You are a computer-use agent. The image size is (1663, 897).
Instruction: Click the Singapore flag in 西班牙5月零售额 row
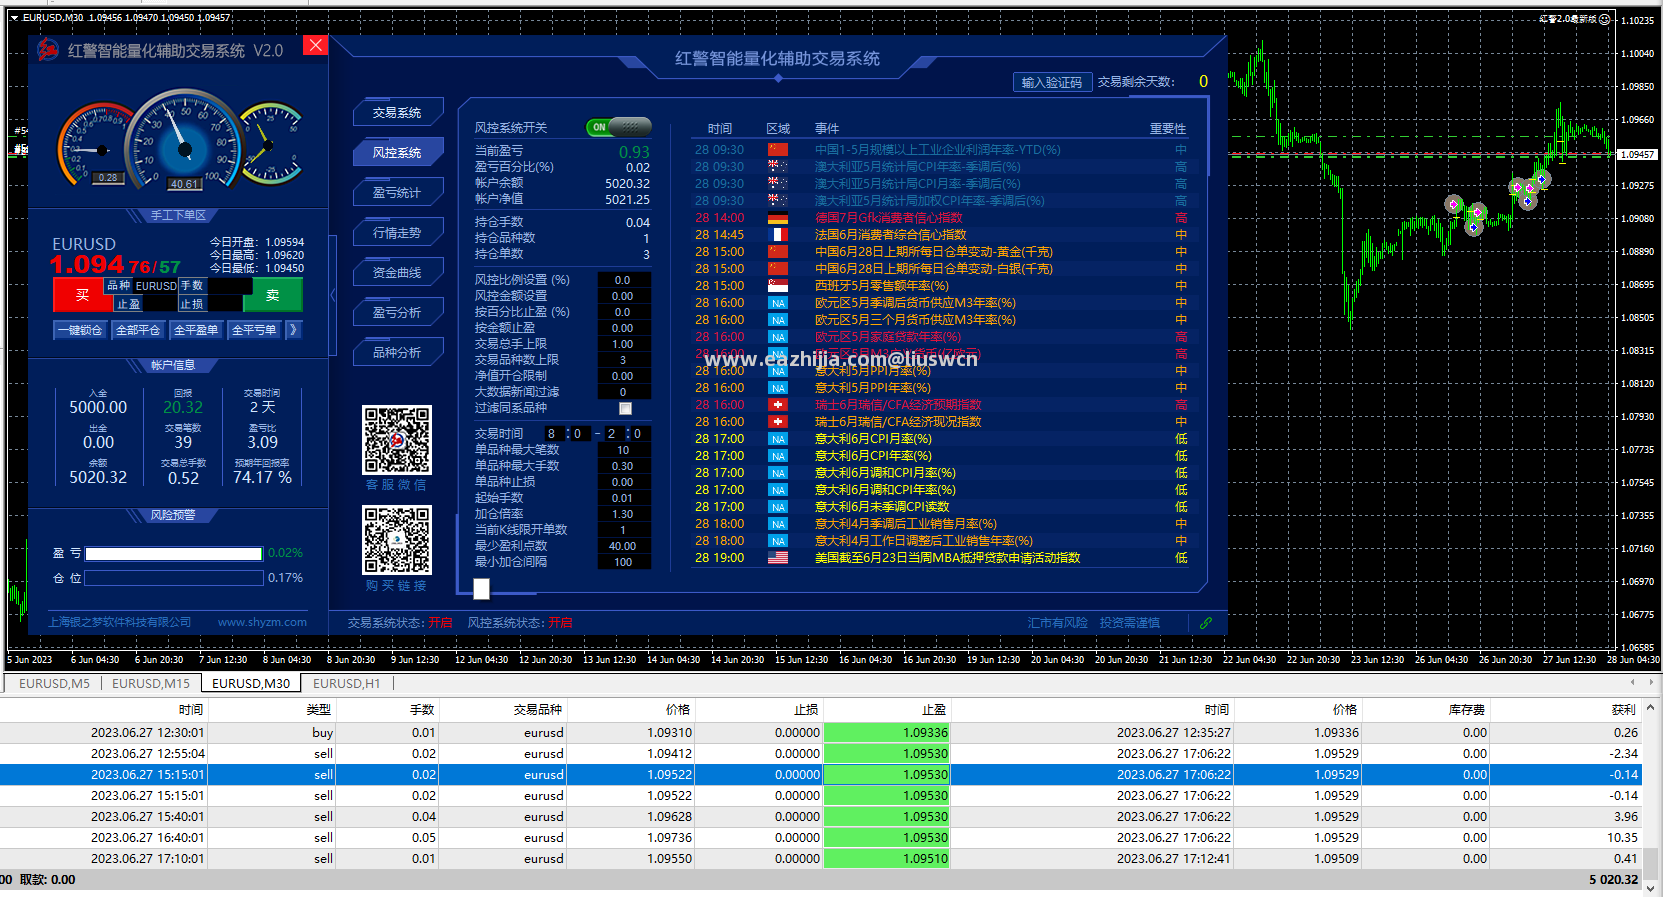(777, 286)
